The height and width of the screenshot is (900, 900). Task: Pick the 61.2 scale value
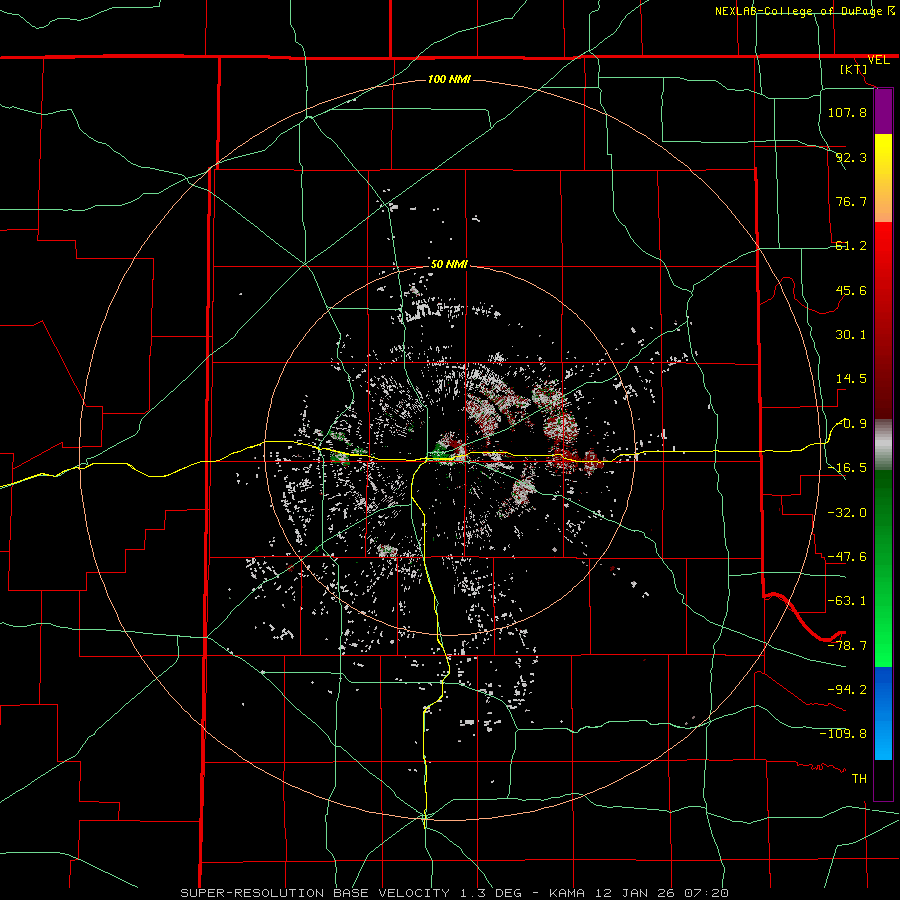coord(851,246)
